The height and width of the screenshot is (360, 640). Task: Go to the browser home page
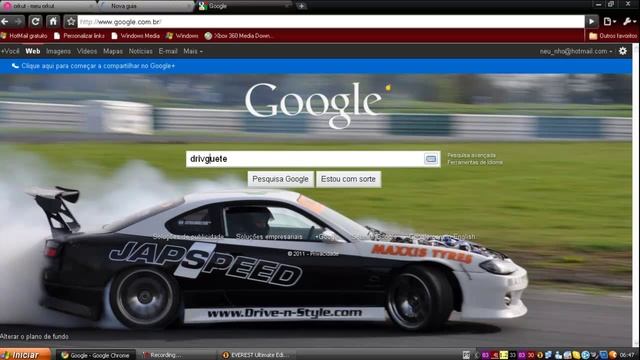(53, 21)
